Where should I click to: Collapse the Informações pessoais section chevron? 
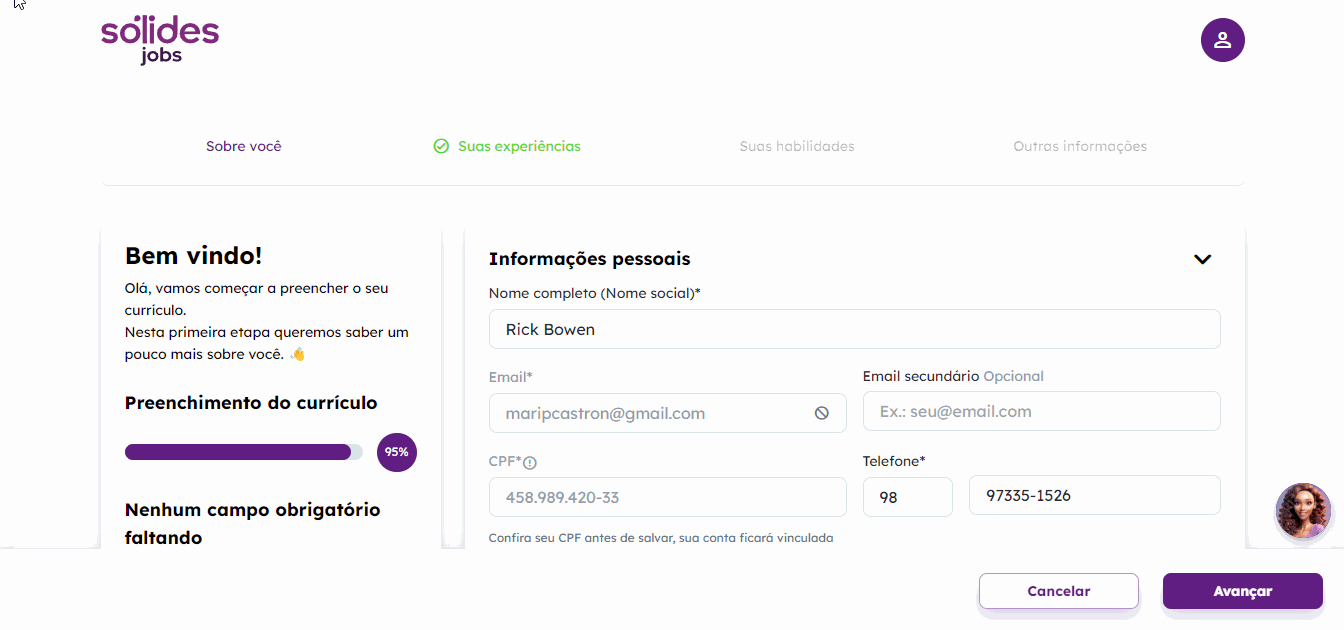pyautogui.click(x=1202, y=259)
